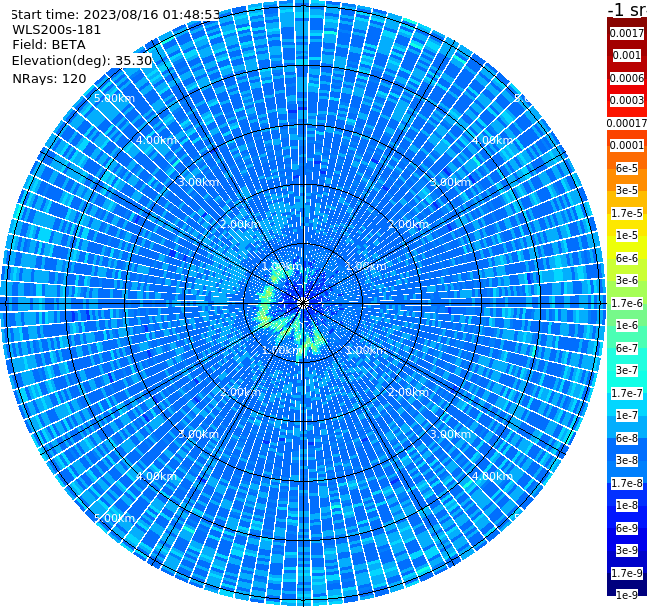The width and height of the screenshot is (647, 607).
Task: Select the 3e-5 colorbar tick label
Action: (x=627, y=190)
